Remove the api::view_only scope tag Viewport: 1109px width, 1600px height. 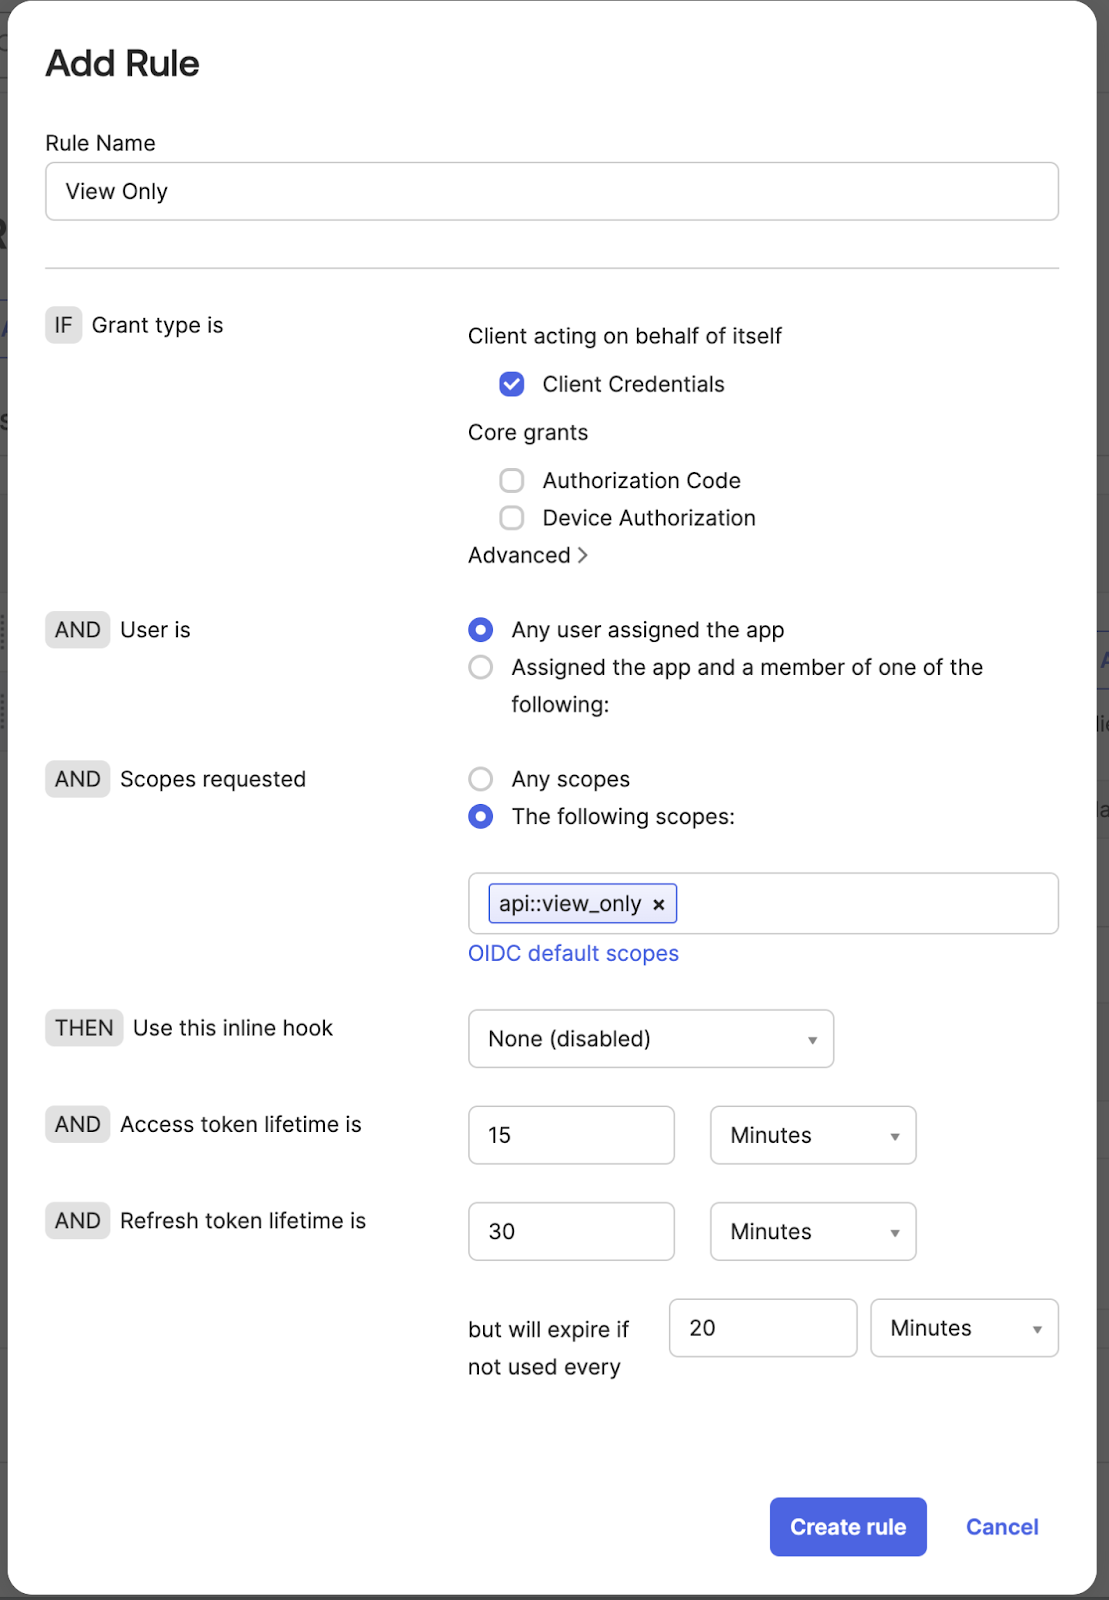coord(659,905)
